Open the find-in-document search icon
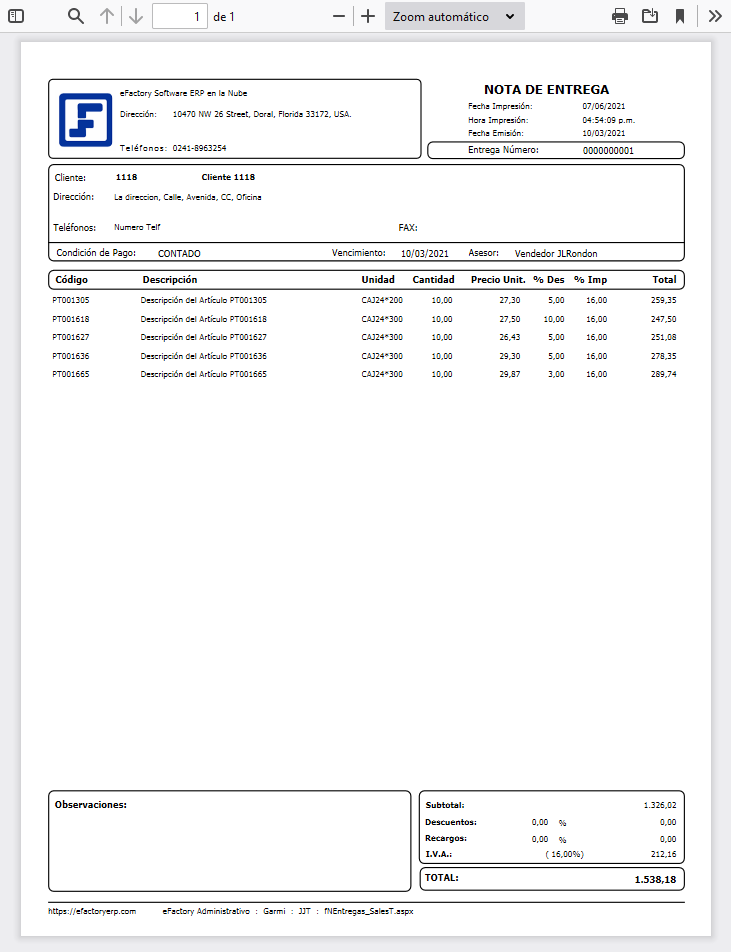The height and width of the screenshot is (952, 731). point(75,16)
